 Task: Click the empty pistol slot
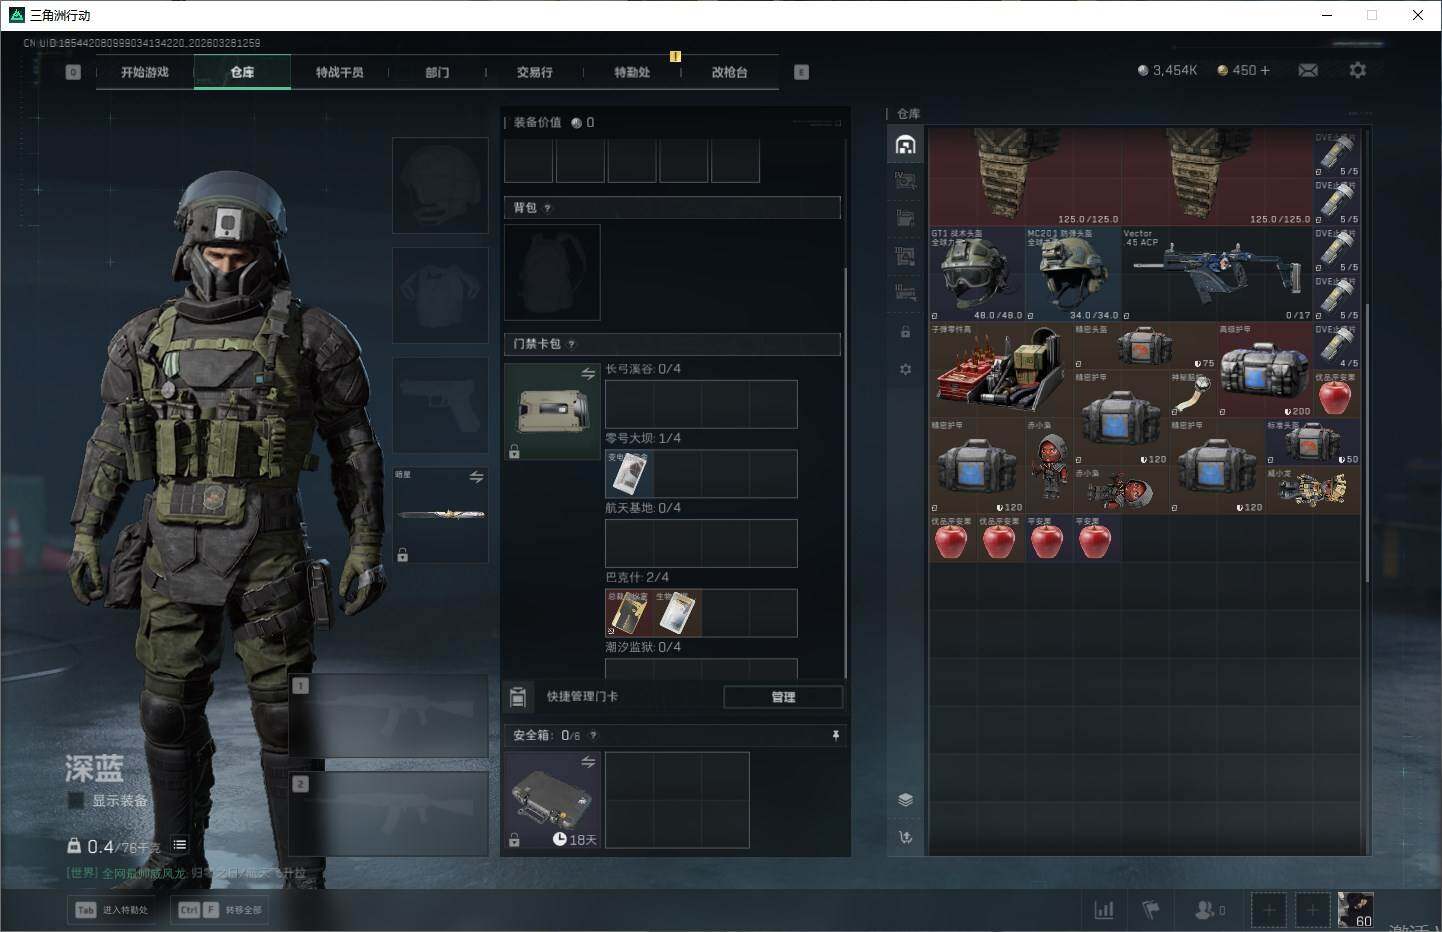pos(440,405)
